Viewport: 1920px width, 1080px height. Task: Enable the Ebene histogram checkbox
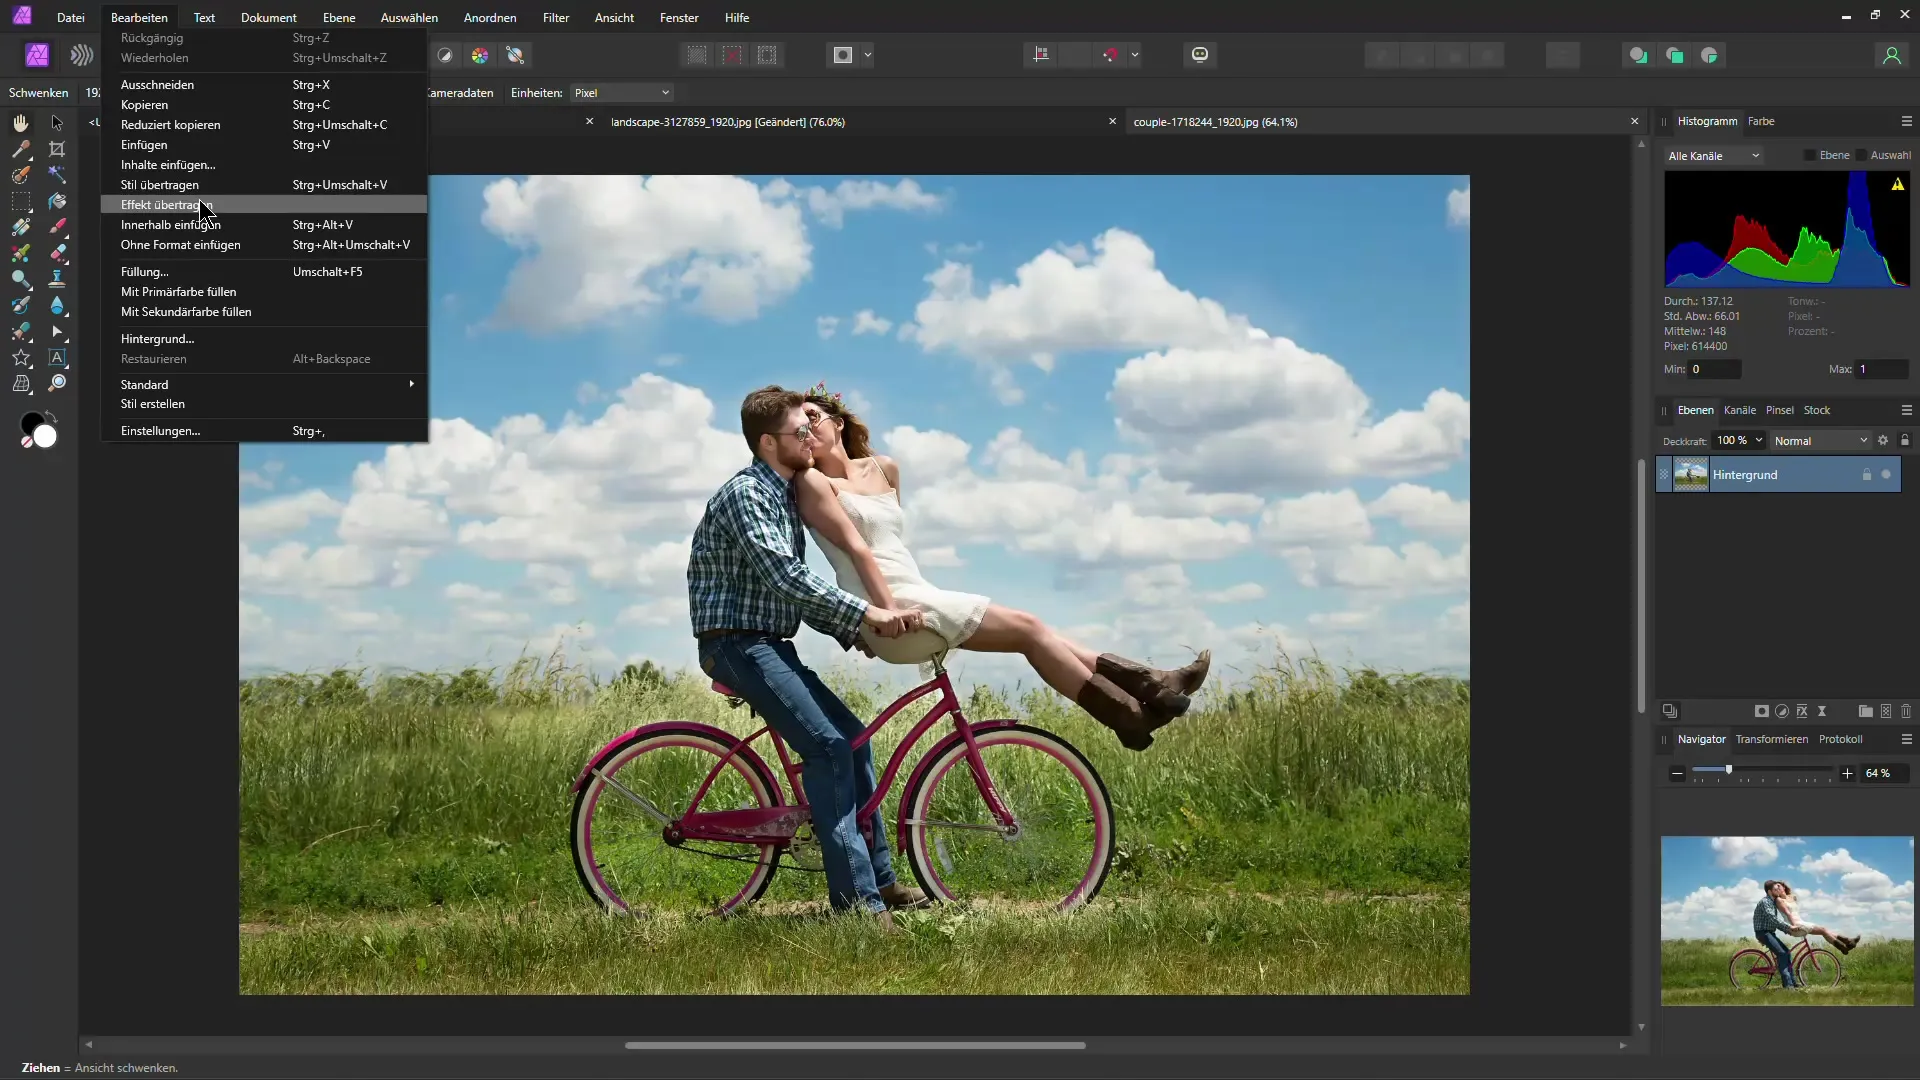(1809, 155)
